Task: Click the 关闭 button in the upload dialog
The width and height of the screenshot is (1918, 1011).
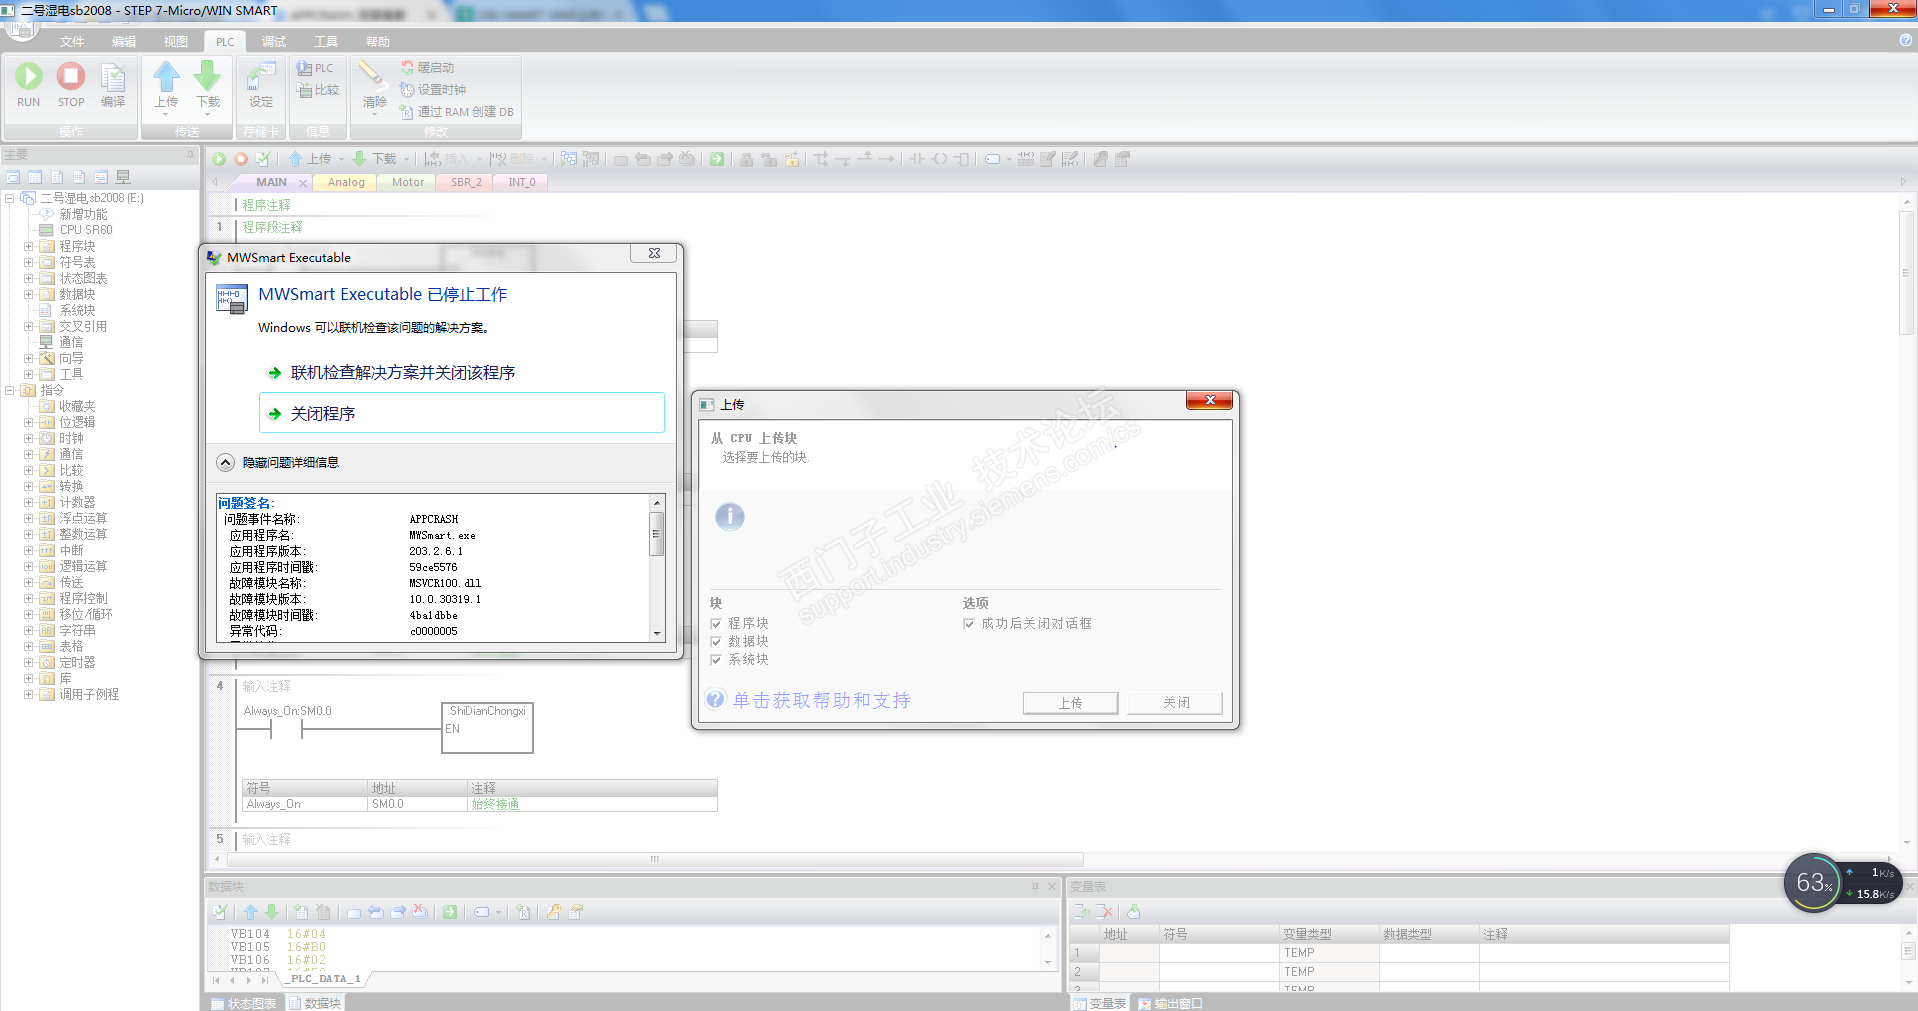Action: (x=1176, y=703)
